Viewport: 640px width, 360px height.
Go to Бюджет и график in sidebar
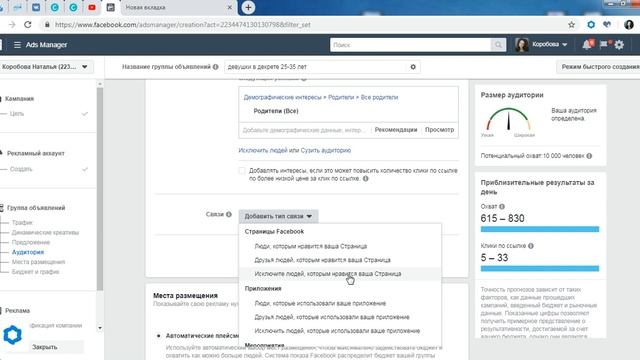tap(36, 272)
